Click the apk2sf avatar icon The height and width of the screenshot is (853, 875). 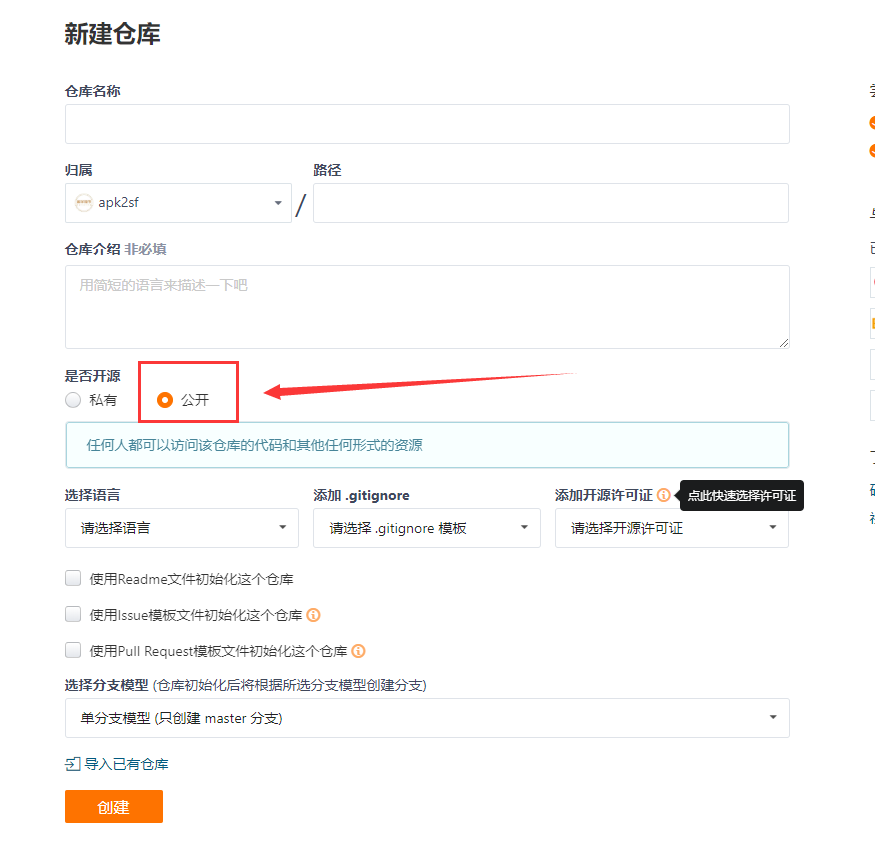point(84,203)
